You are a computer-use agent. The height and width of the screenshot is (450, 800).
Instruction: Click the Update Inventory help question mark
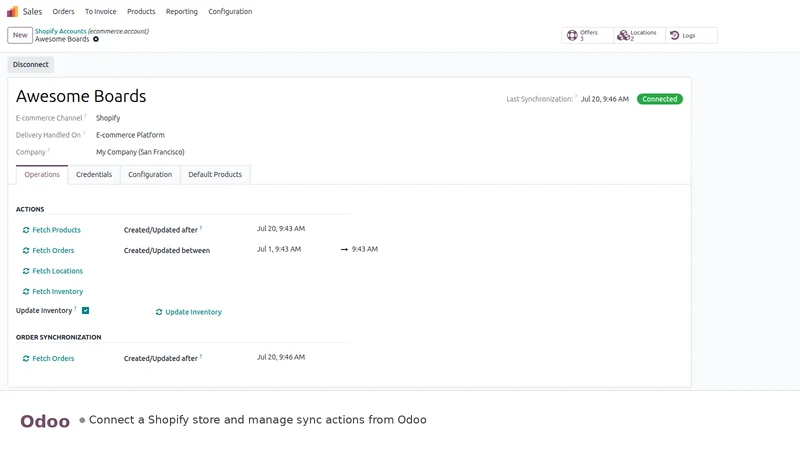click(75, 308)
